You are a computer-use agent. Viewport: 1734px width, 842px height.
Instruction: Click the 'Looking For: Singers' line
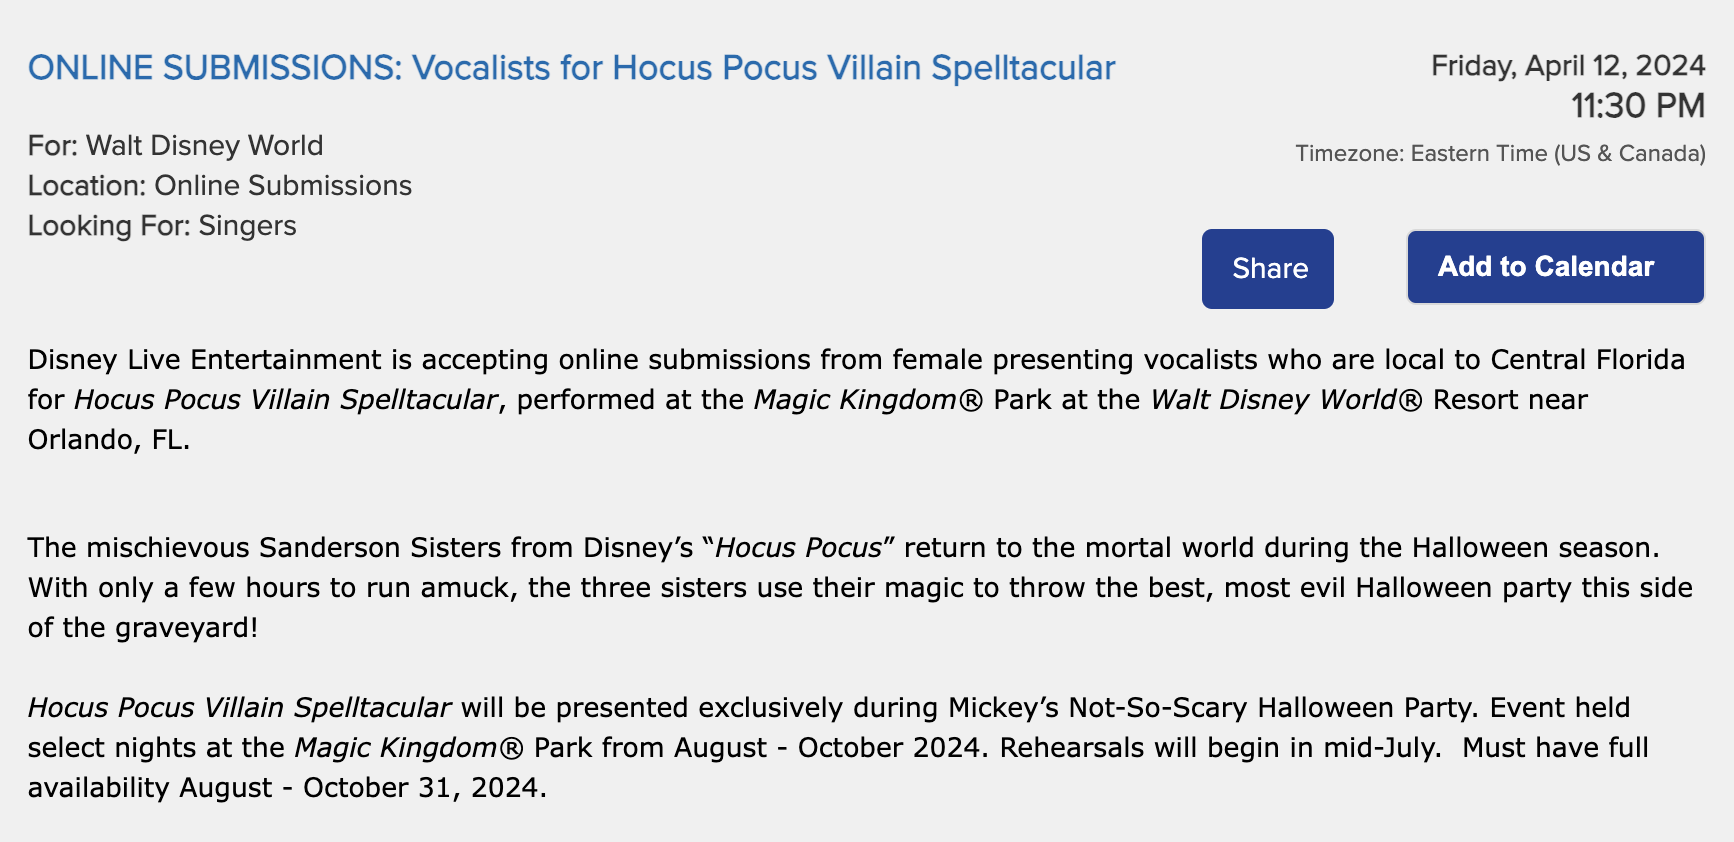coord(162,226)
